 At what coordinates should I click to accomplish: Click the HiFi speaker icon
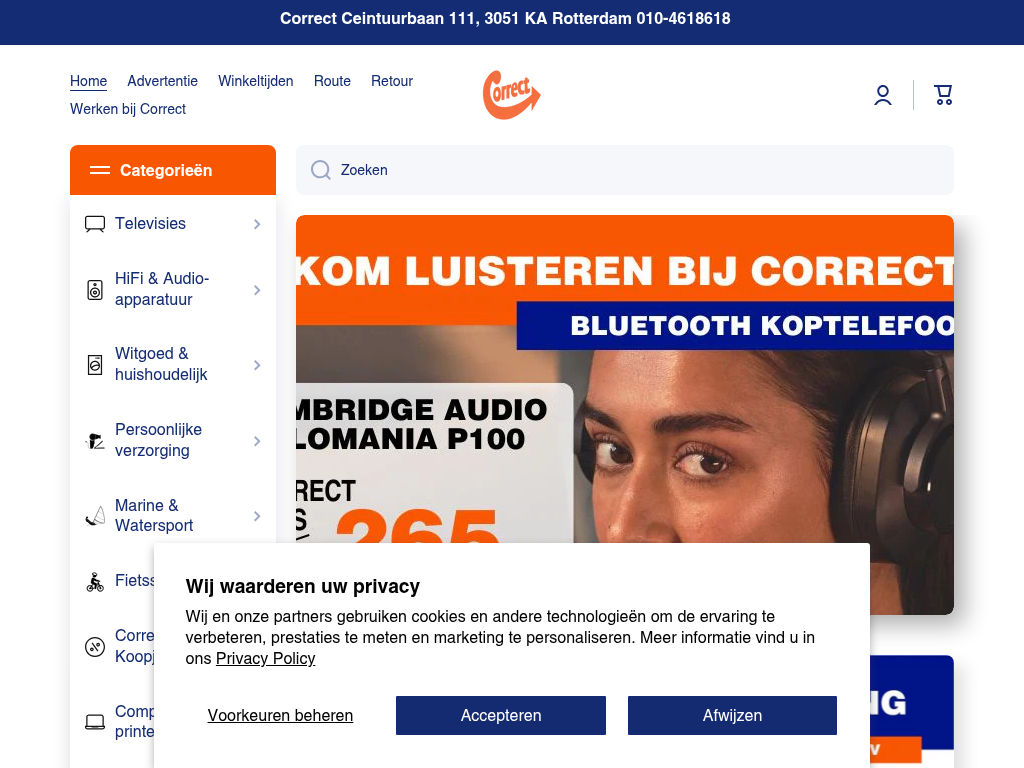coord(95,289)
